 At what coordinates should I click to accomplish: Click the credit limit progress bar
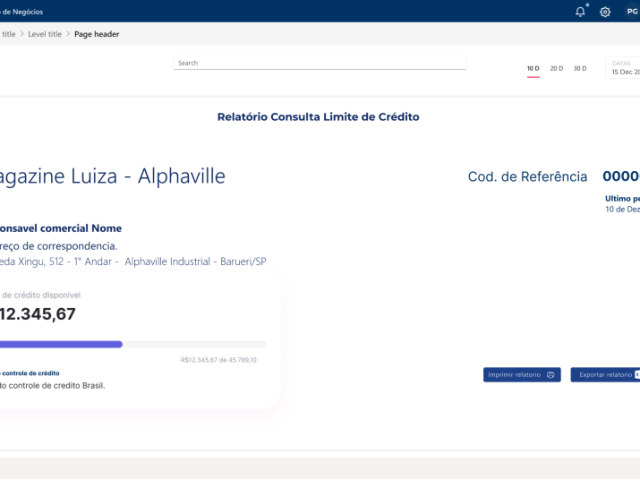[133, 344]
